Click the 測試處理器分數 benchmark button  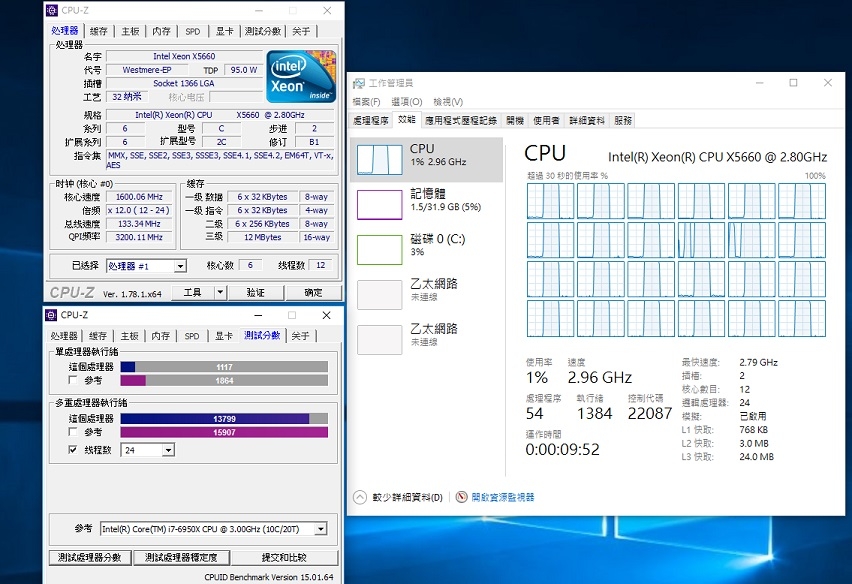click(90, 557)
